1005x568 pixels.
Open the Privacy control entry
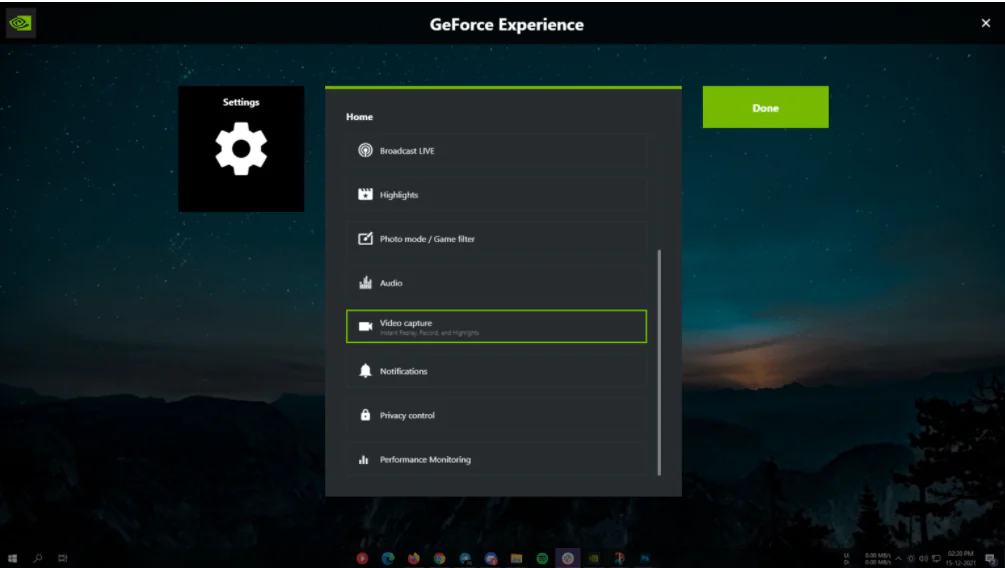point(496,415)
